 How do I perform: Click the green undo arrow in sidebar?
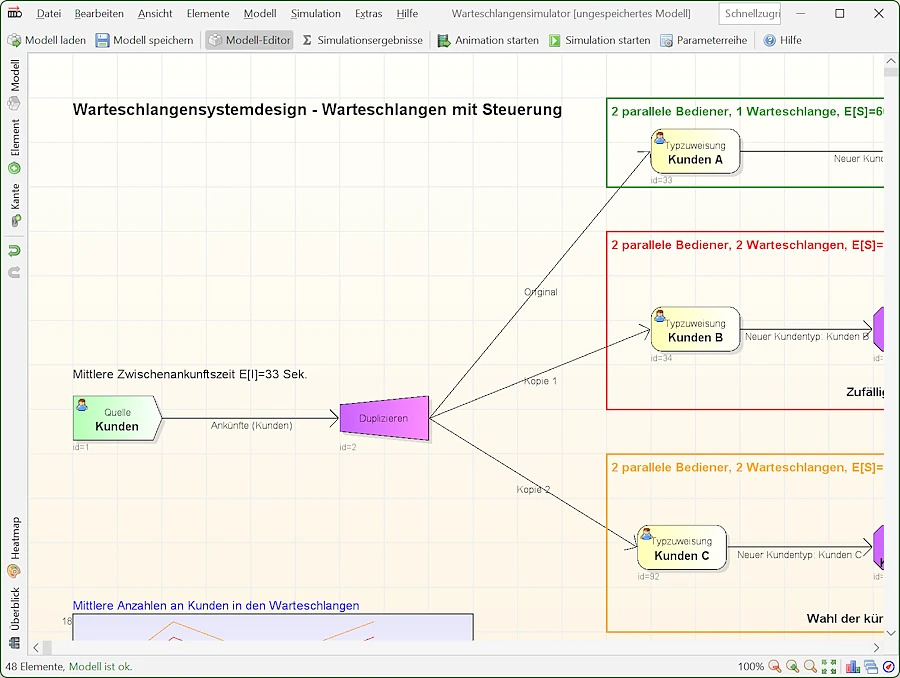(x=14, y=250)
